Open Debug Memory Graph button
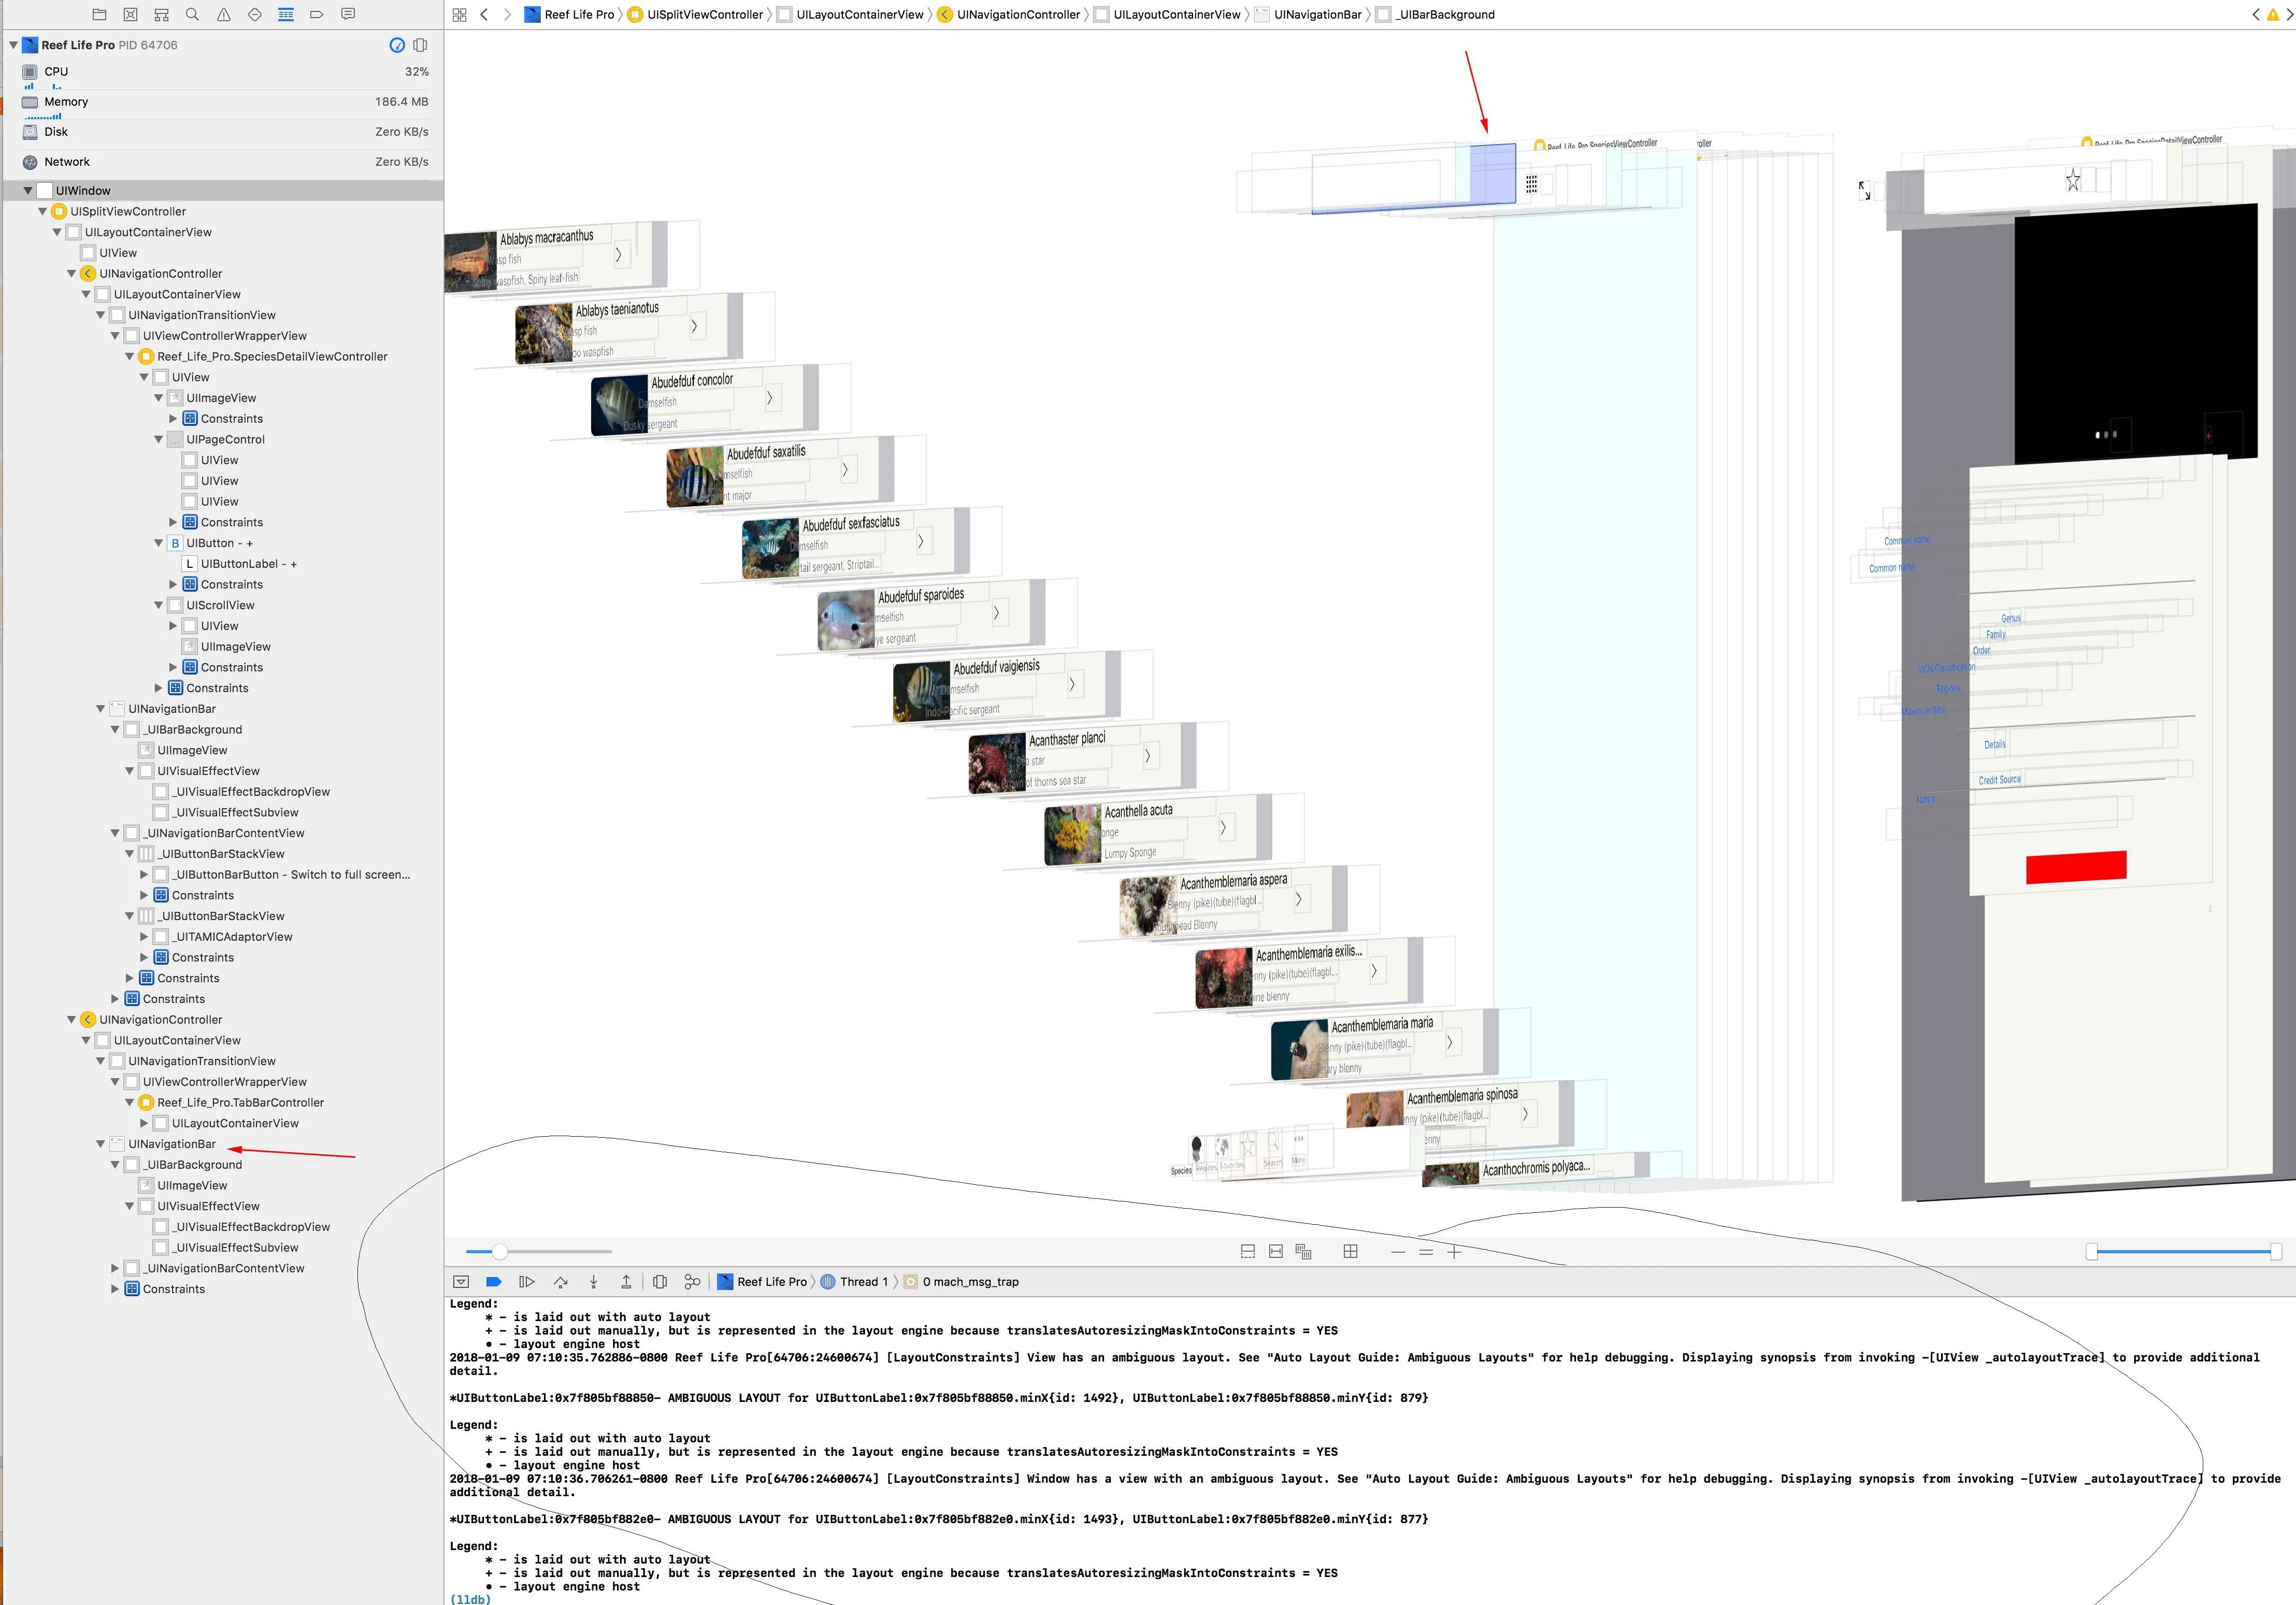The height and width of the screenshot is (1605, 2296). 692,1281
